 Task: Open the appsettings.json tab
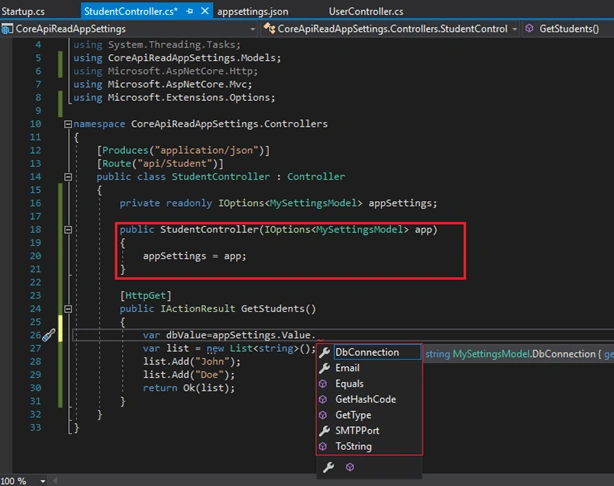(x=253, y=11)
